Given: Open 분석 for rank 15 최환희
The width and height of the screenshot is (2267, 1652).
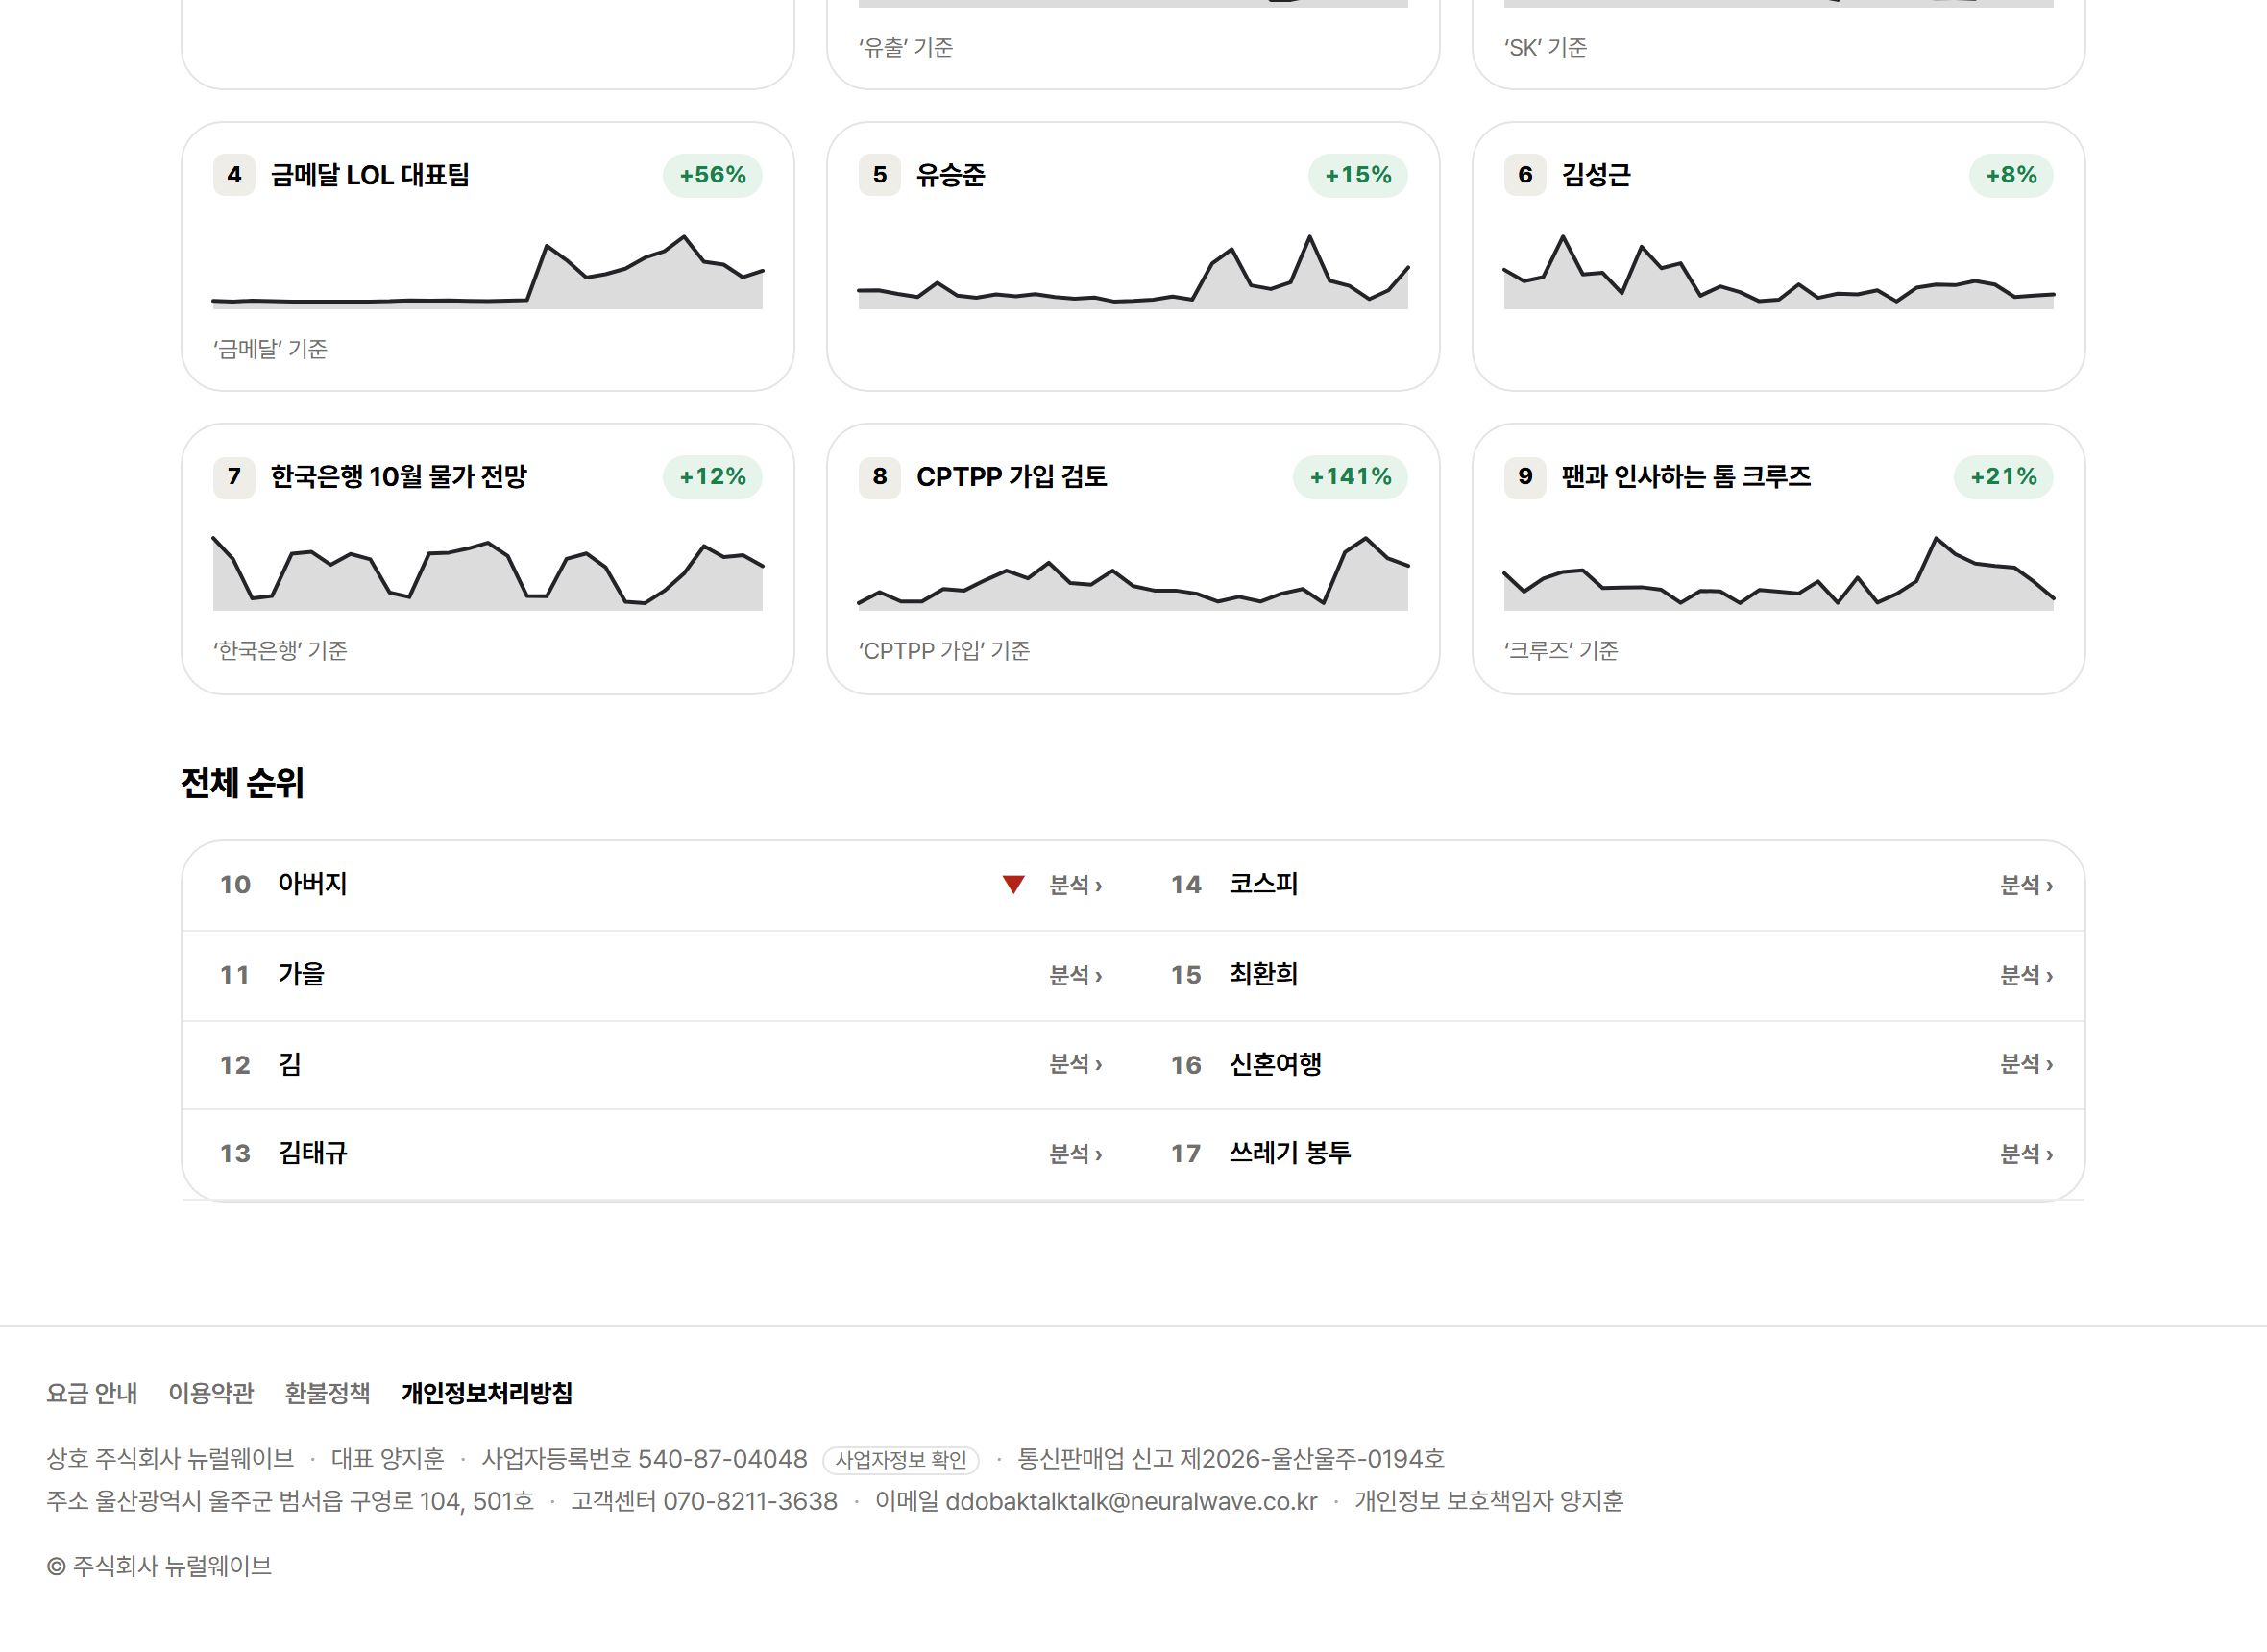Looking at the screenshot, I should [x=2026, y=975].
